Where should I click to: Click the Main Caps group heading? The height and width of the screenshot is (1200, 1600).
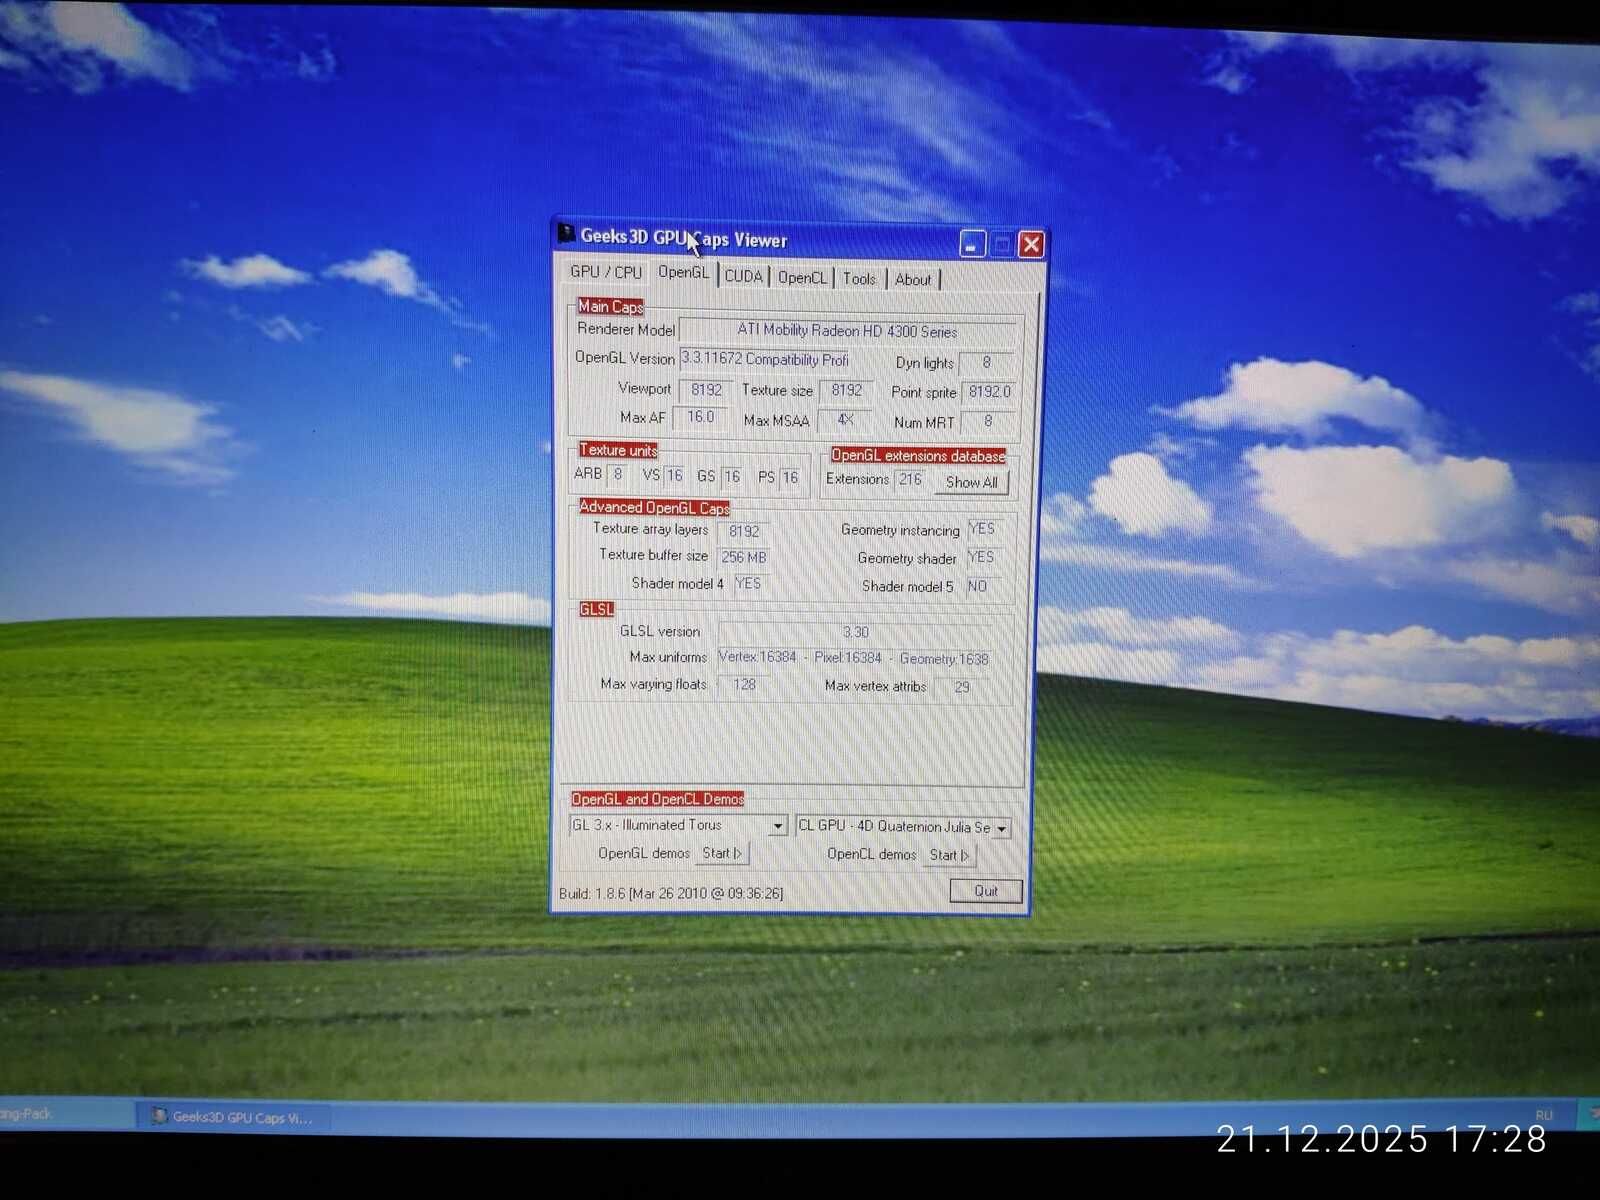click(610, 306)
